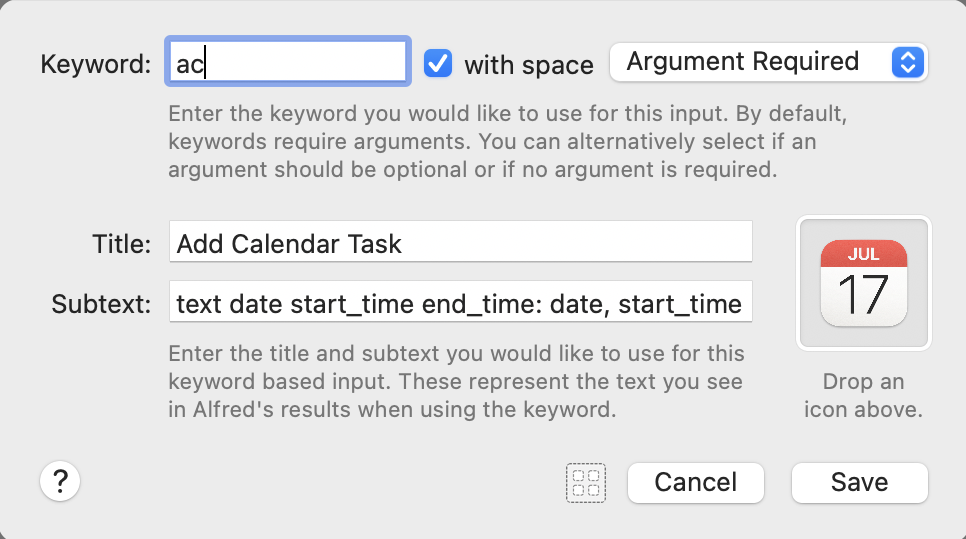This screenshot has height=539, width=966.
Task: Click the Calendar icon in the icon well
Action: coord(863,283)
